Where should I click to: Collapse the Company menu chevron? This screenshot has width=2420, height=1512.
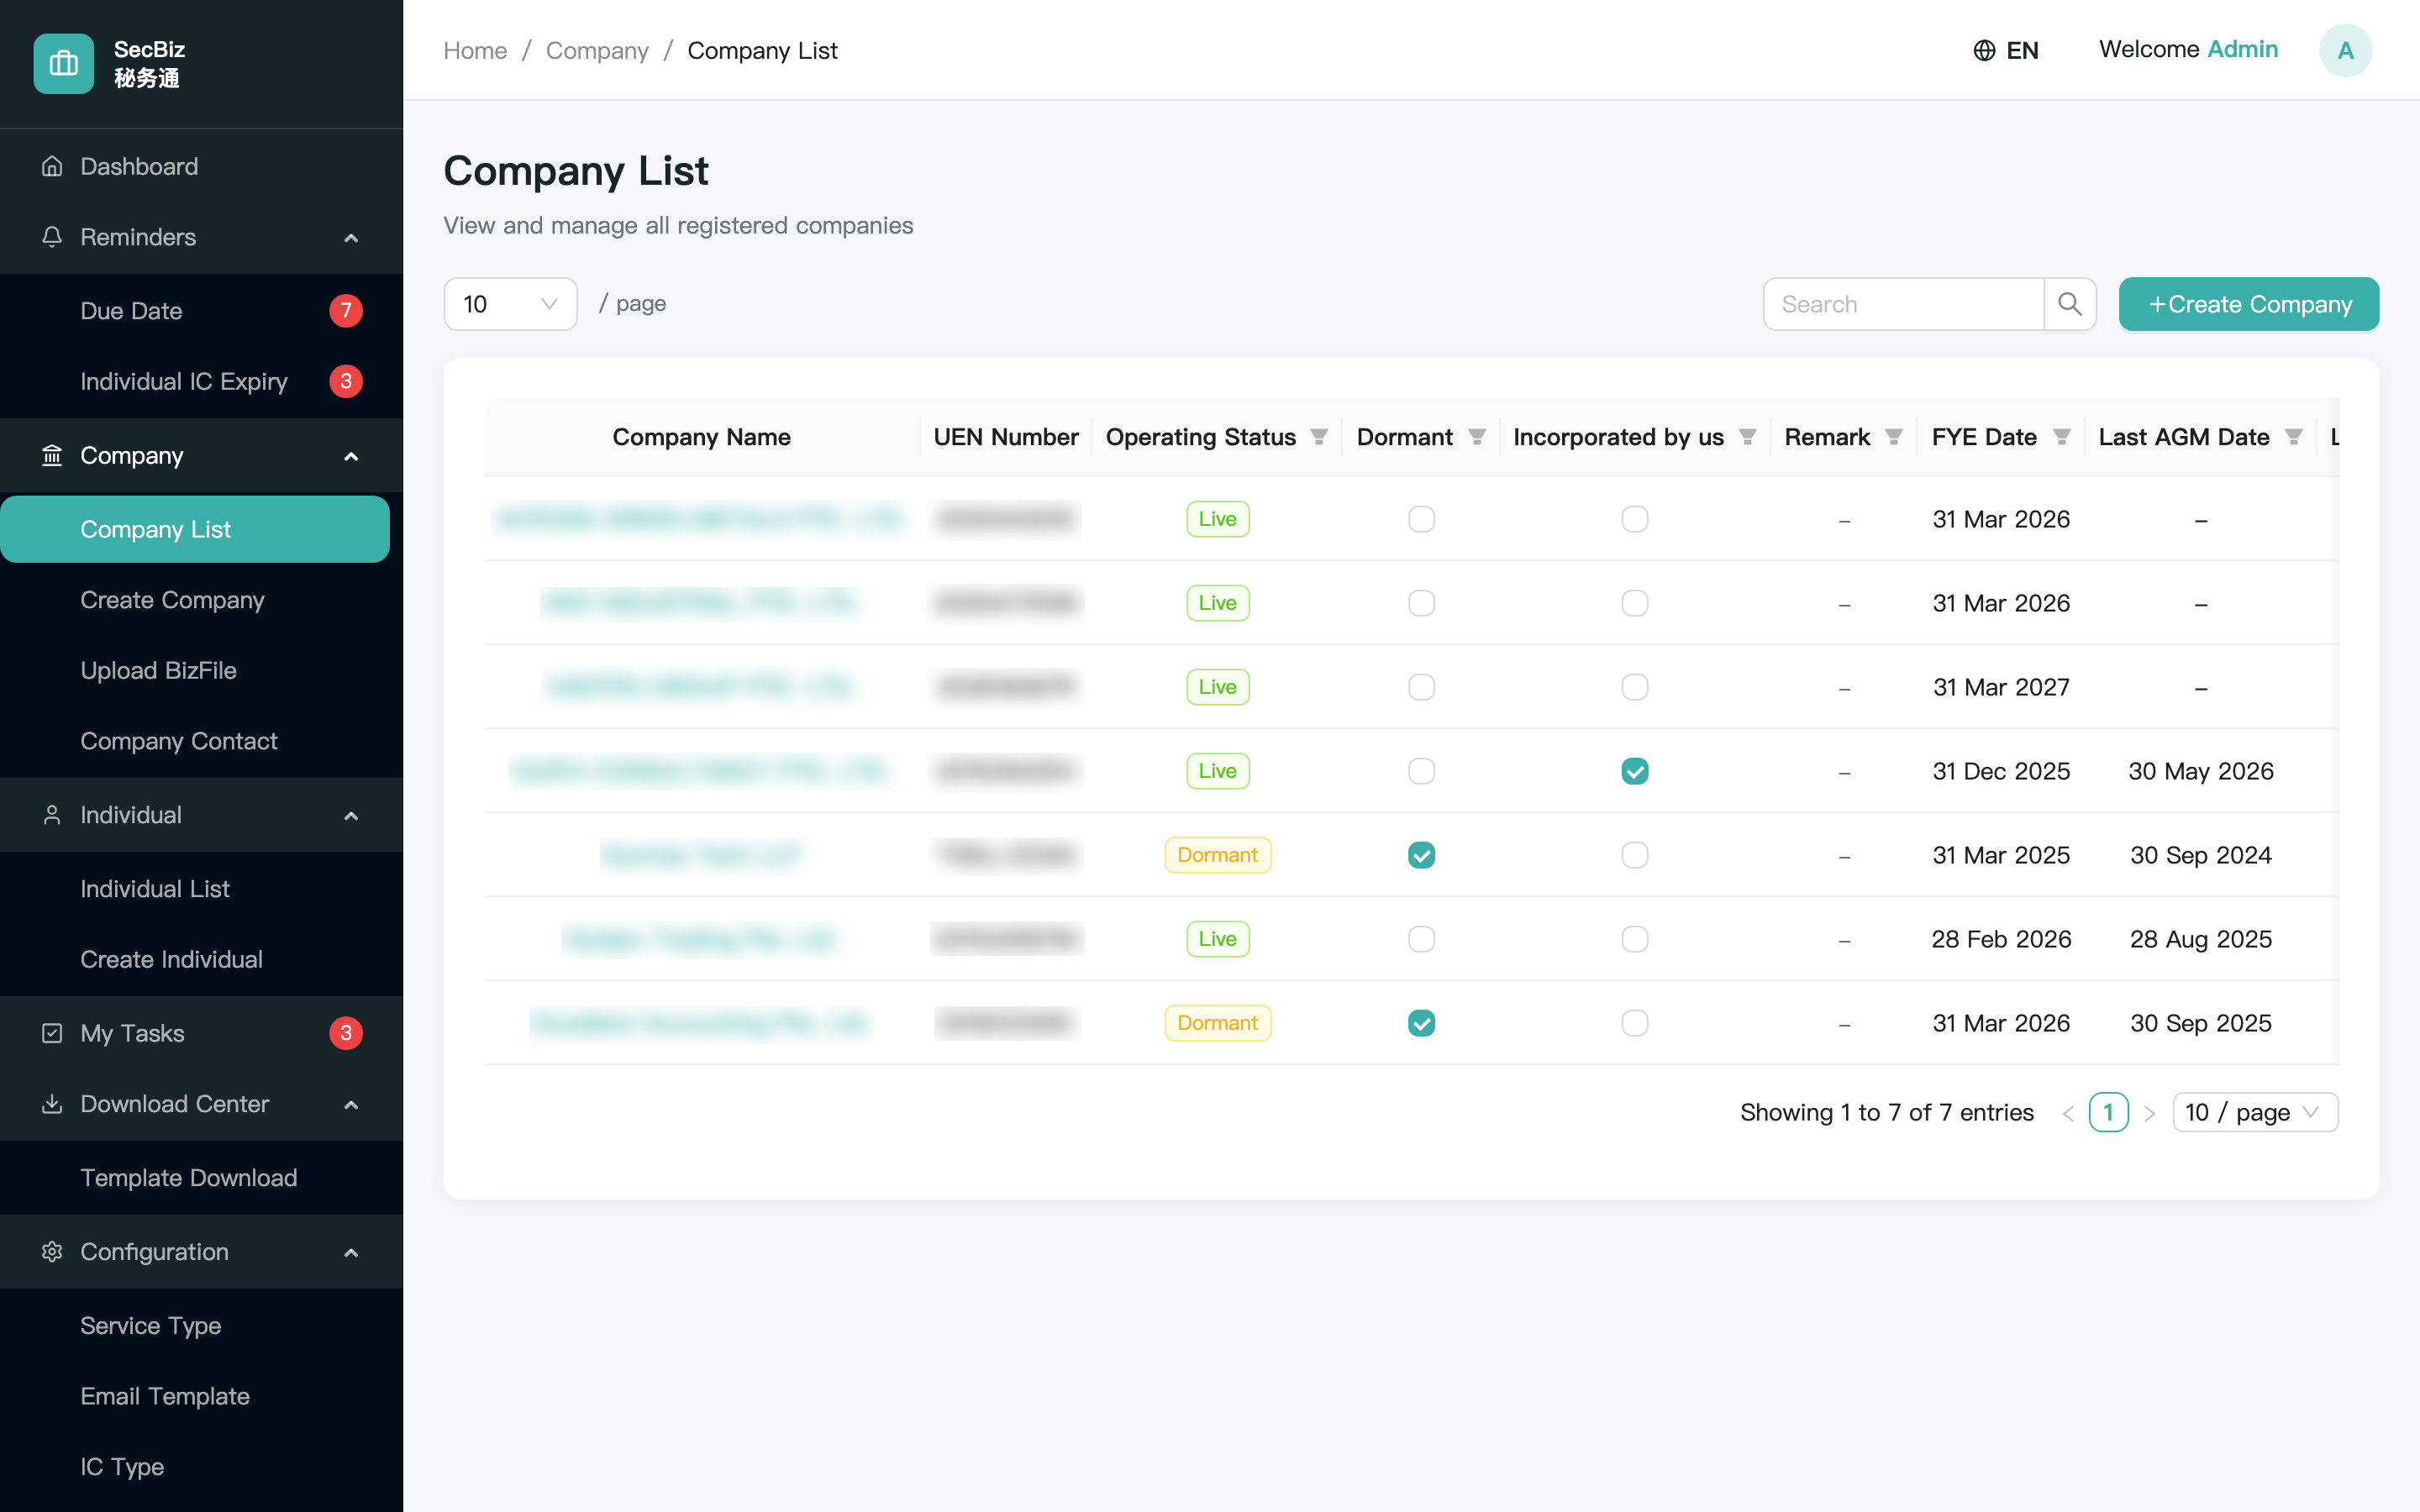(x=351, y=456)
